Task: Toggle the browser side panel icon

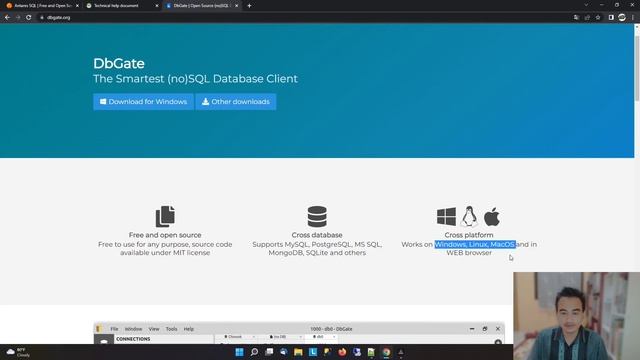Action: click(611, 18)
